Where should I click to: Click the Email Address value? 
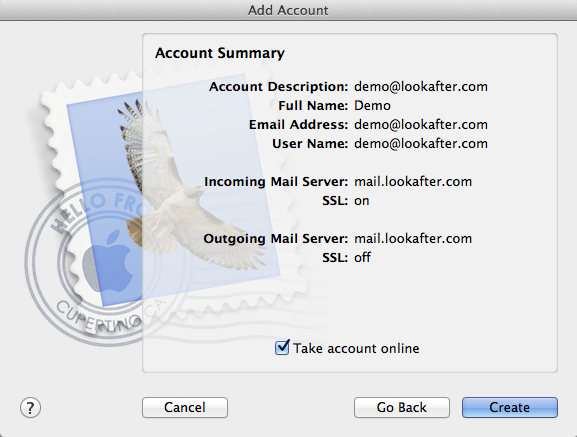tap(421, 125)
